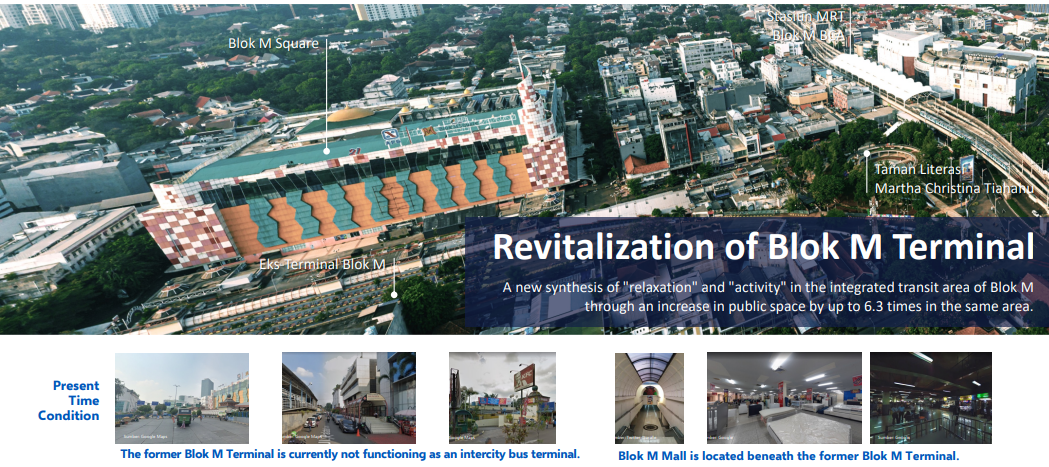Select the Eks-Terminal Blok M label

pos(321,264)
